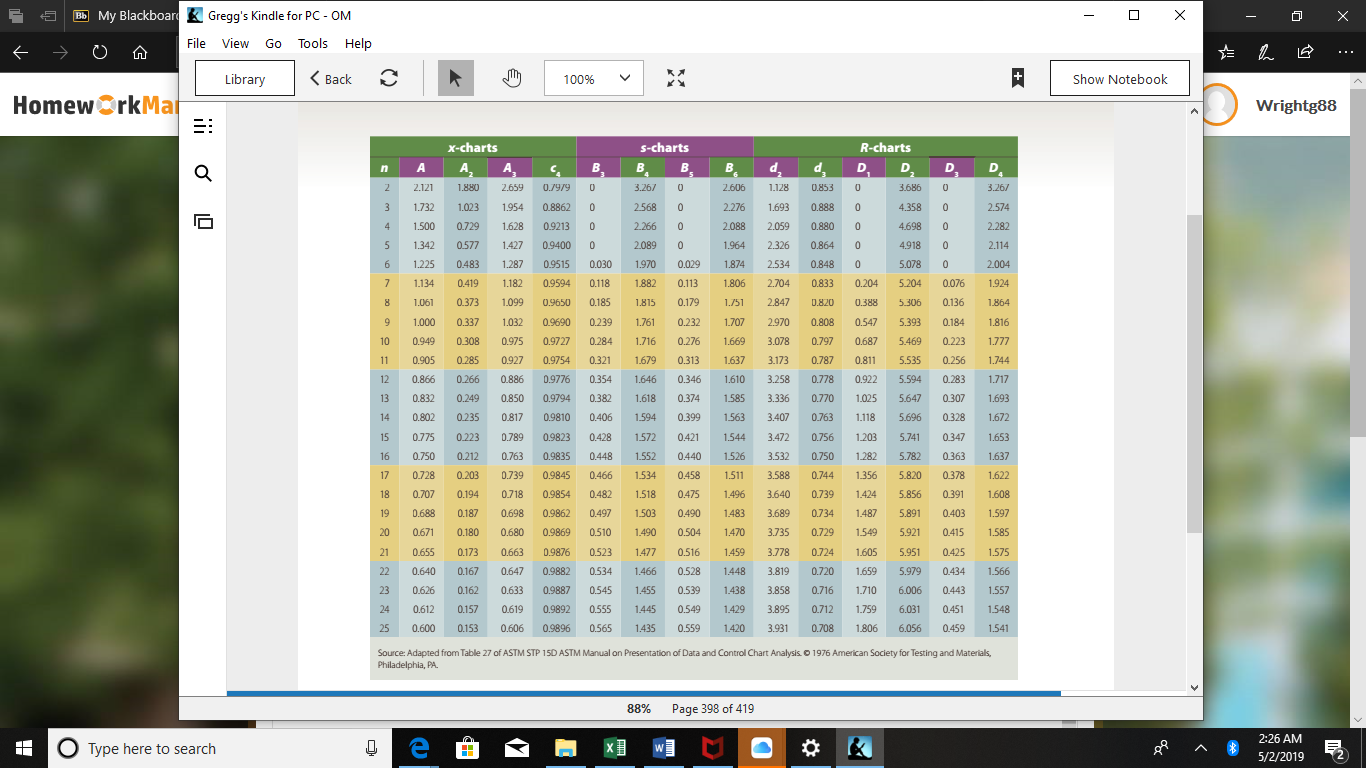The image size is (1366, 768).
Task: Enter full screen reading mode
Action: (x=676, y=78)
